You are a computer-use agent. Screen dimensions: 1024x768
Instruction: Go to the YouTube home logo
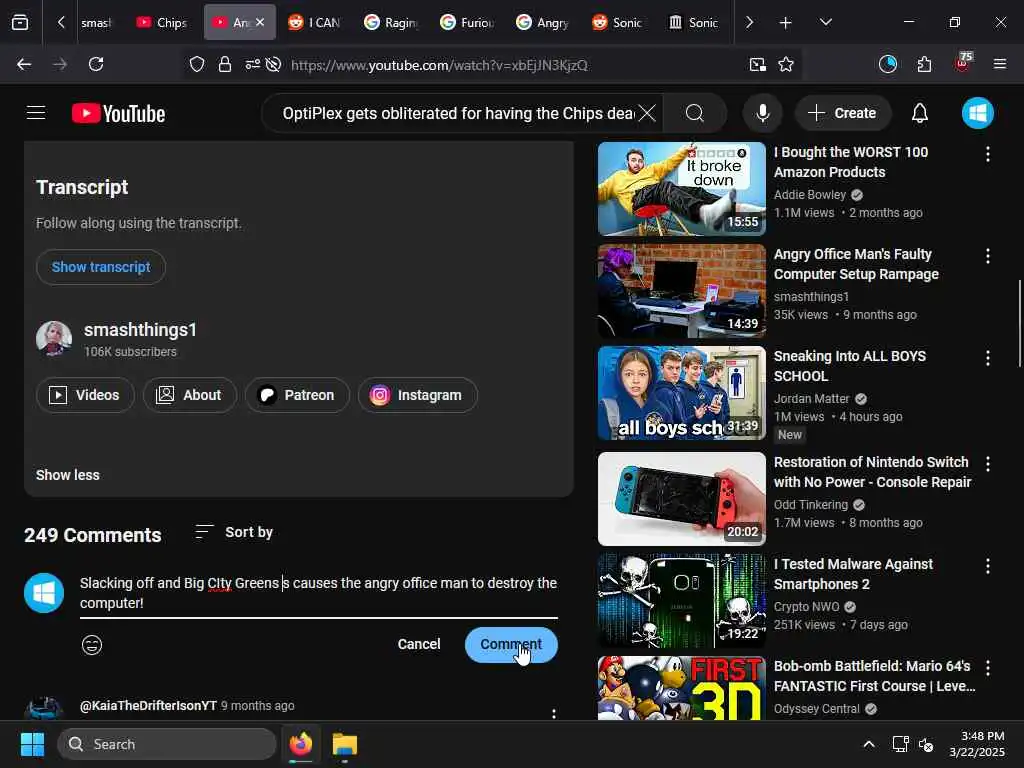(x=118, y=114)
